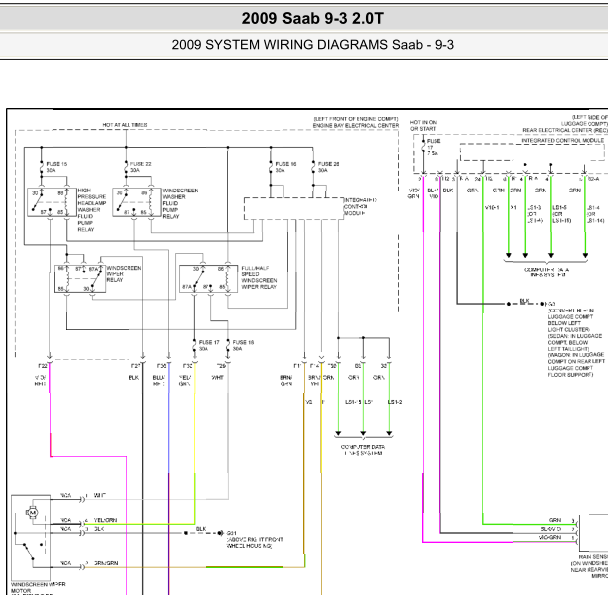Click the engine bay integrated control module box

[x=294, y=209]
